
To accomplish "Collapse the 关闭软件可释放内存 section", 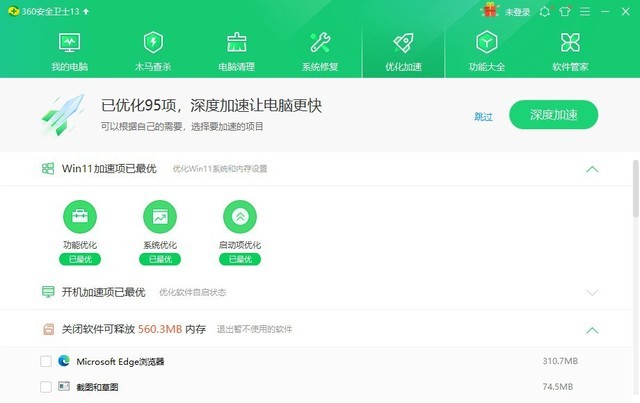I will coord(592,330).
